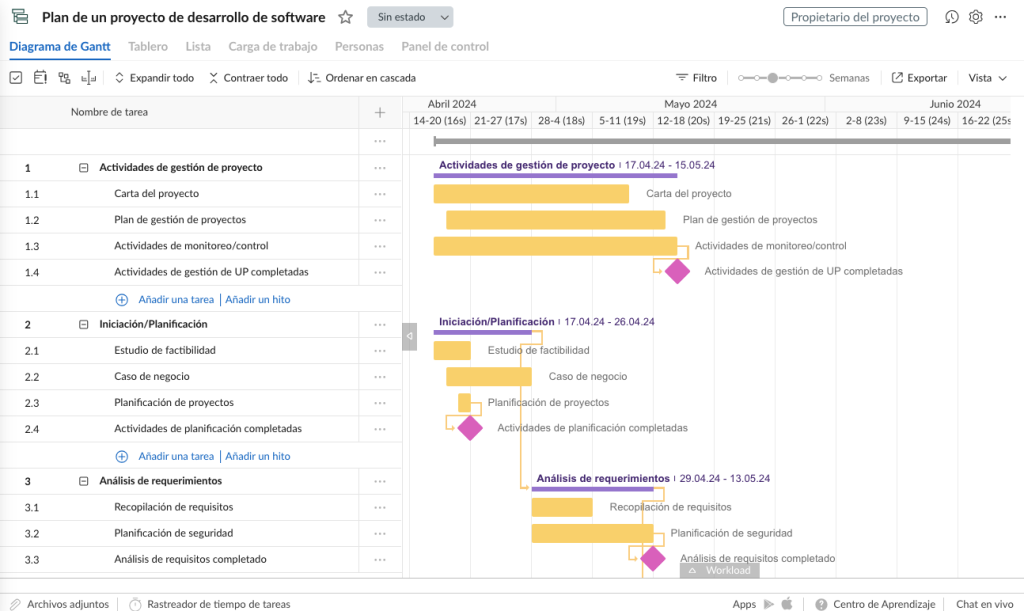
Task: Click the help question mark icon
Action: pyautogui.click(x=821, y=604)
